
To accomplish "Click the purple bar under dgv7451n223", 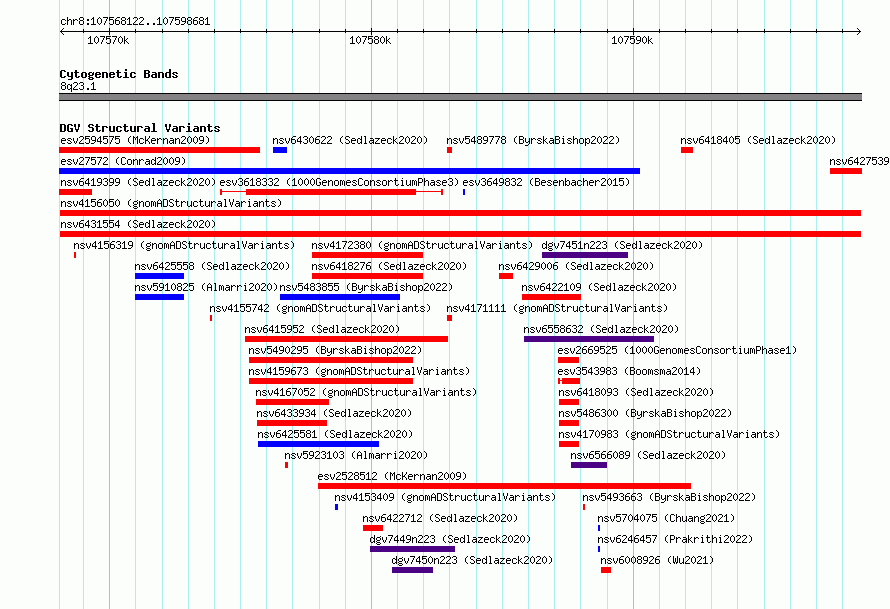I will tap(585, 255).
